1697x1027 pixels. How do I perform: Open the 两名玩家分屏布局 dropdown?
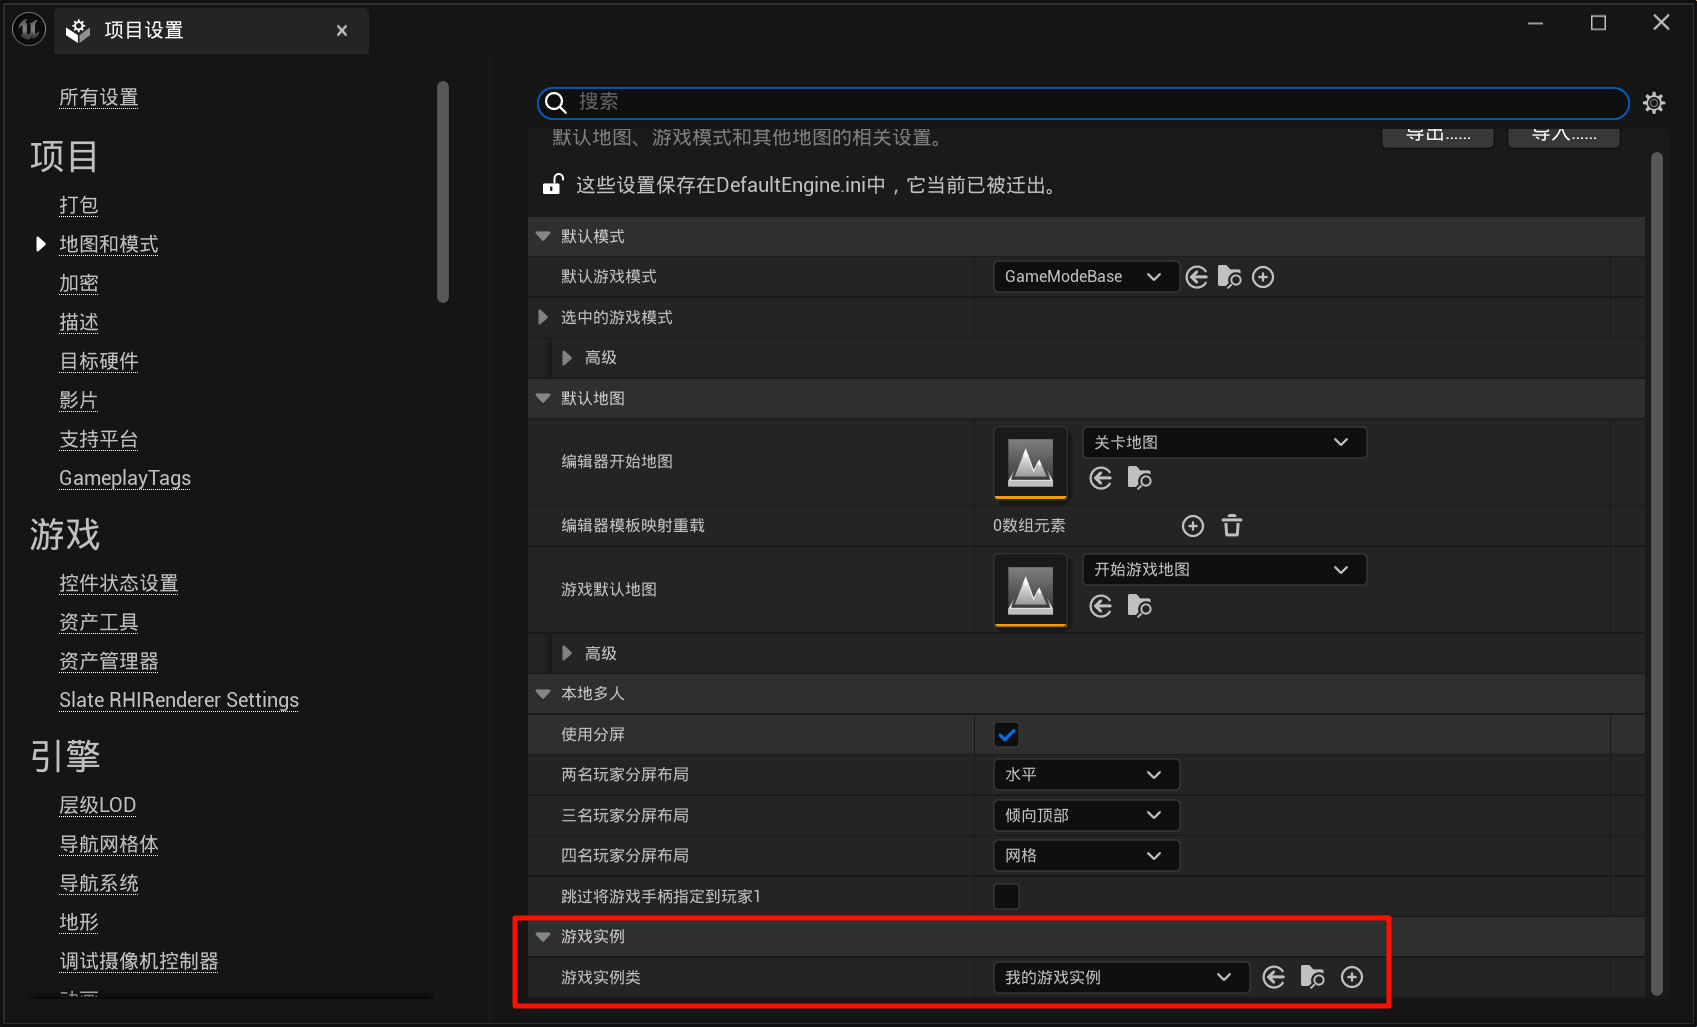click(1085, 775)
